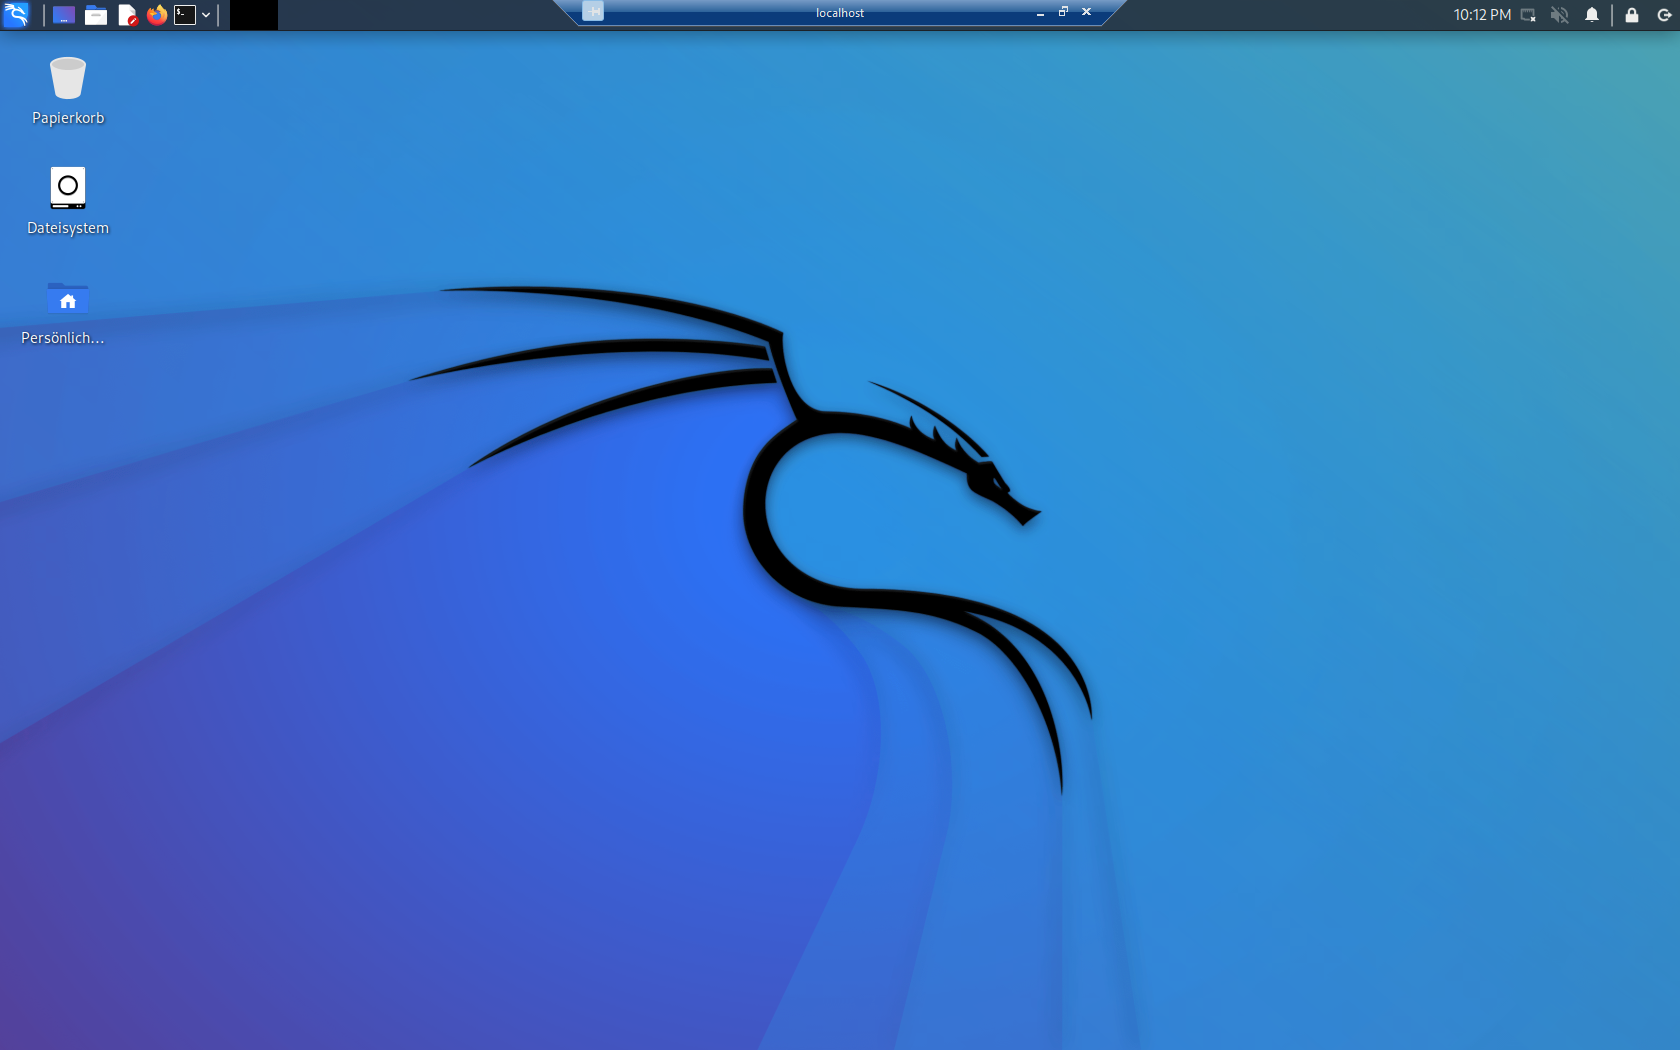1680x1050 pixels.
Task: Click the 10:12 PM clock
Action: 1482,15
